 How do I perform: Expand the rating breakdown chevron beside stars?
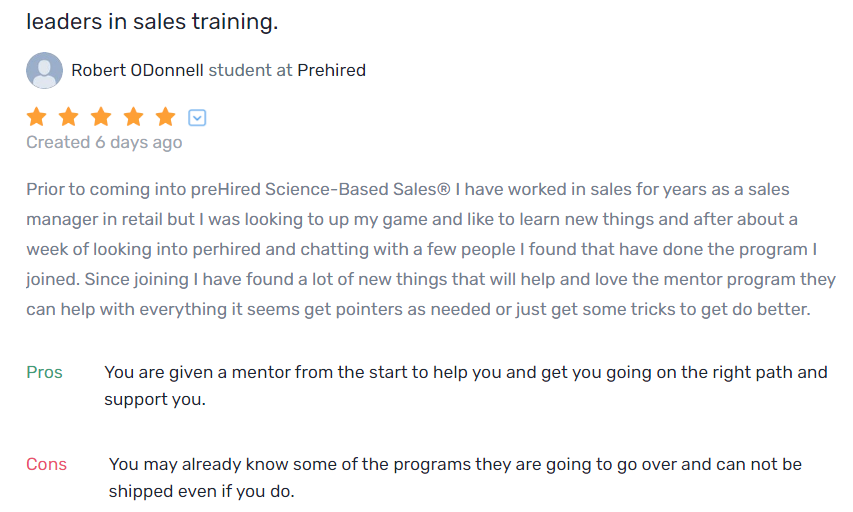[x=198, y=118]
